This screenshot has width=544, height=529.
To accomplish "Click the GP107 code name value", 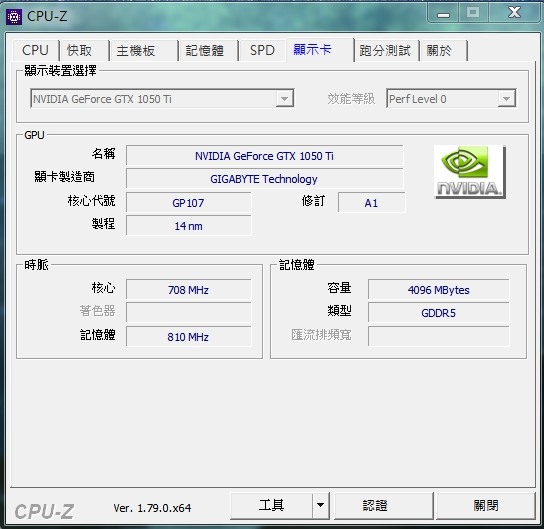I will pyautogui.click(x=188, y=203).
